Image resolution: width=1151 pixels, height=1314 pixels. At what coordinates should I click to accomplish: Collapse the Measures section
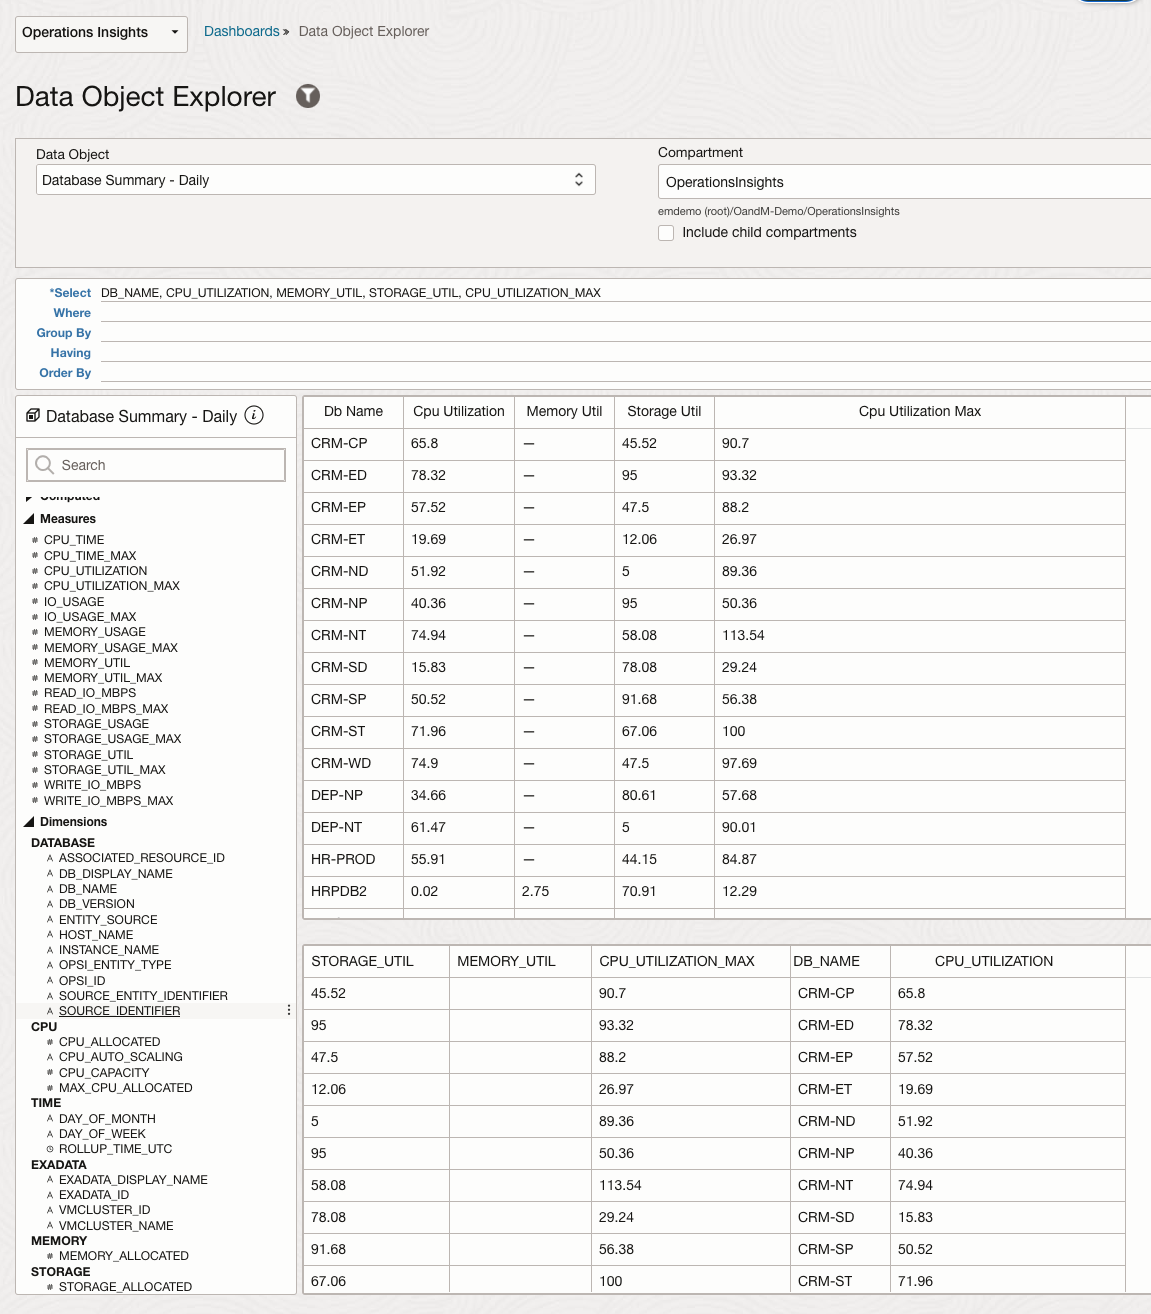29,518
